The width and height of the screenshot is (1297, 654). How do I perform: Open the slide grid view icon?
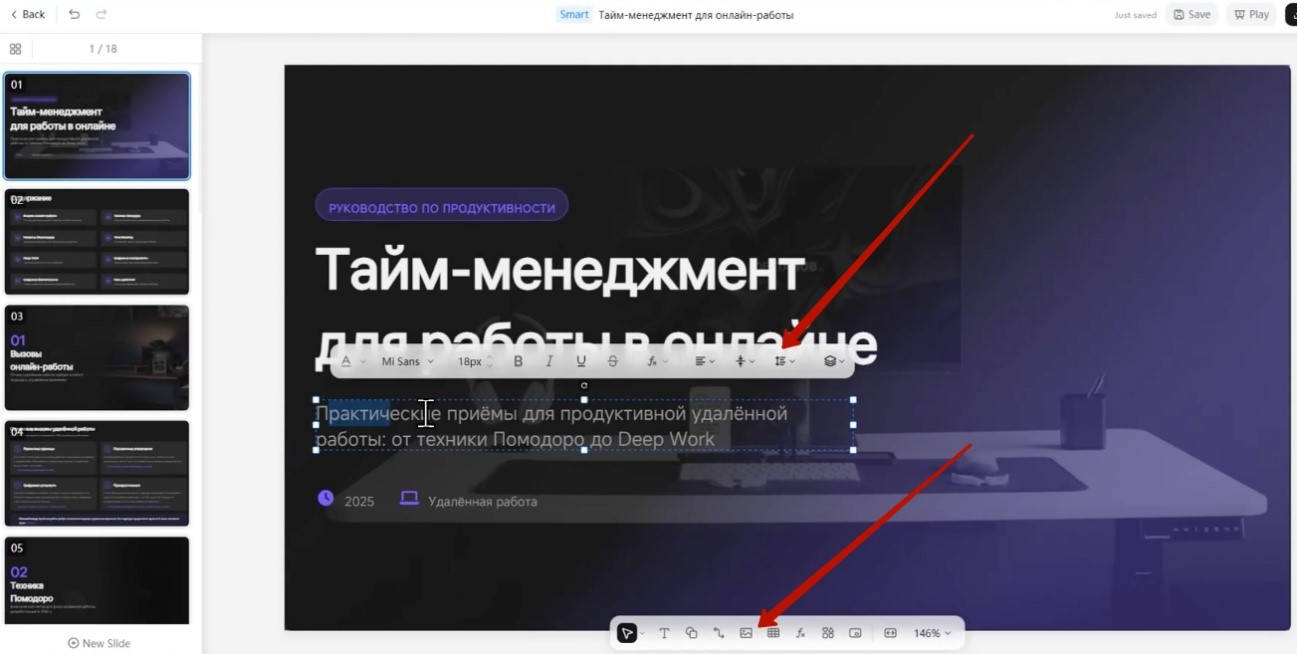[15, 49]
